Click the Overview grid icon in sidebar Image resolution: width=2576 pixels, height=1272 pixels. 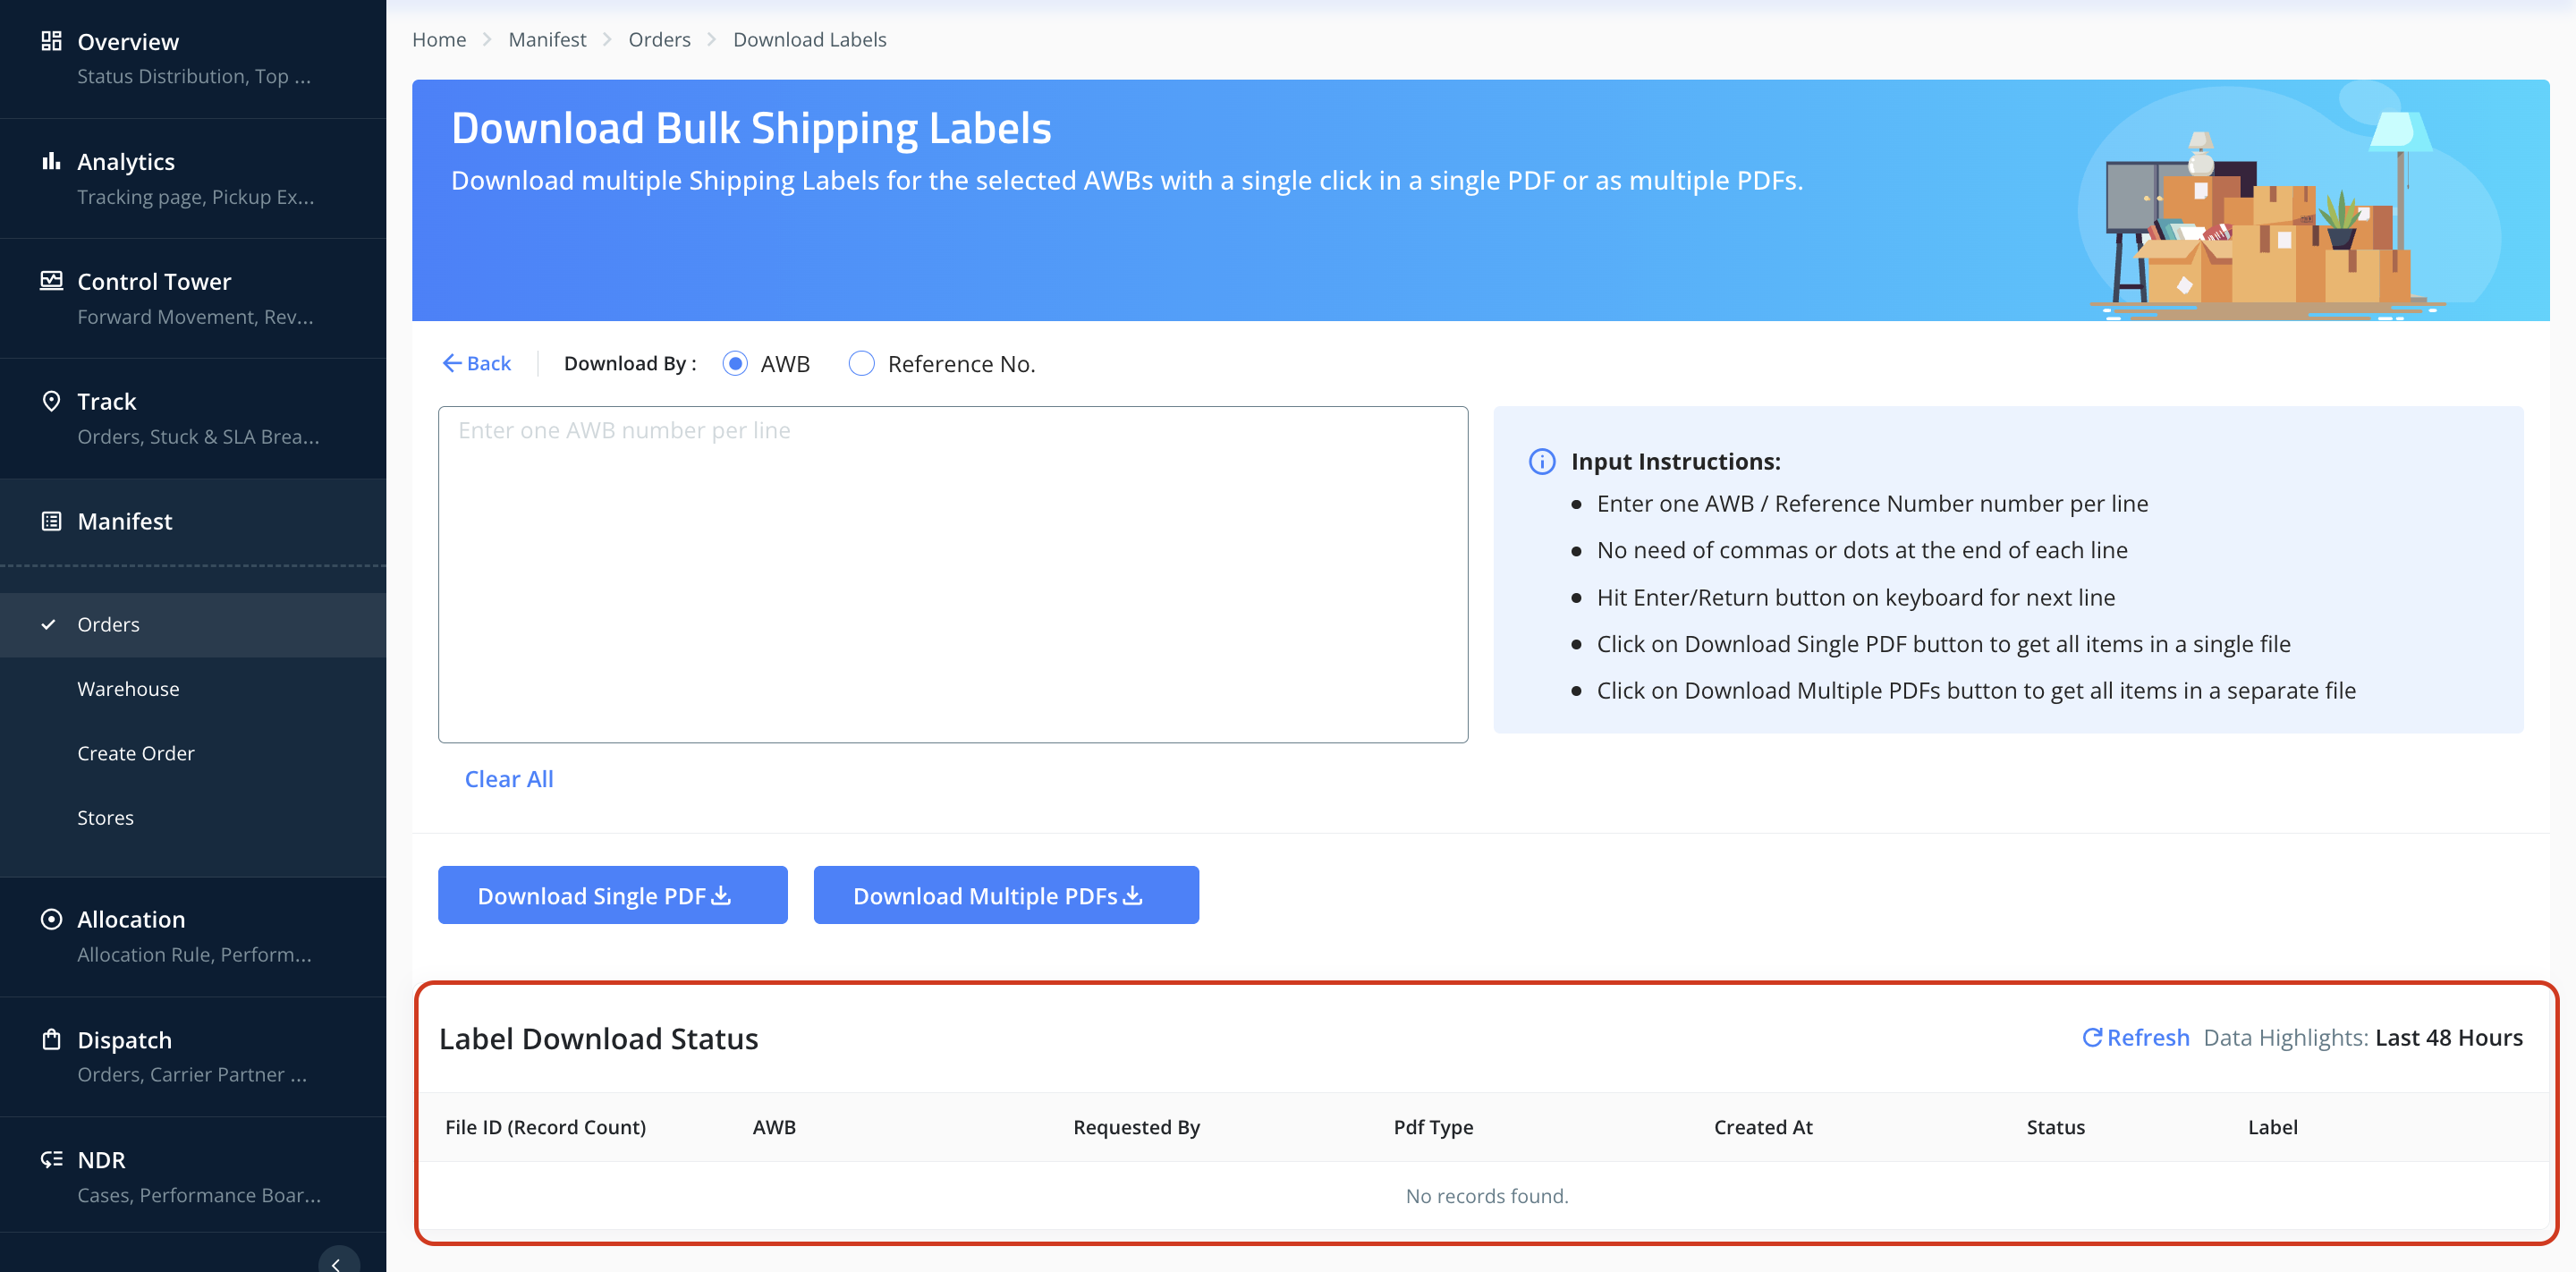pyautogui.click(x=51, y=41)
